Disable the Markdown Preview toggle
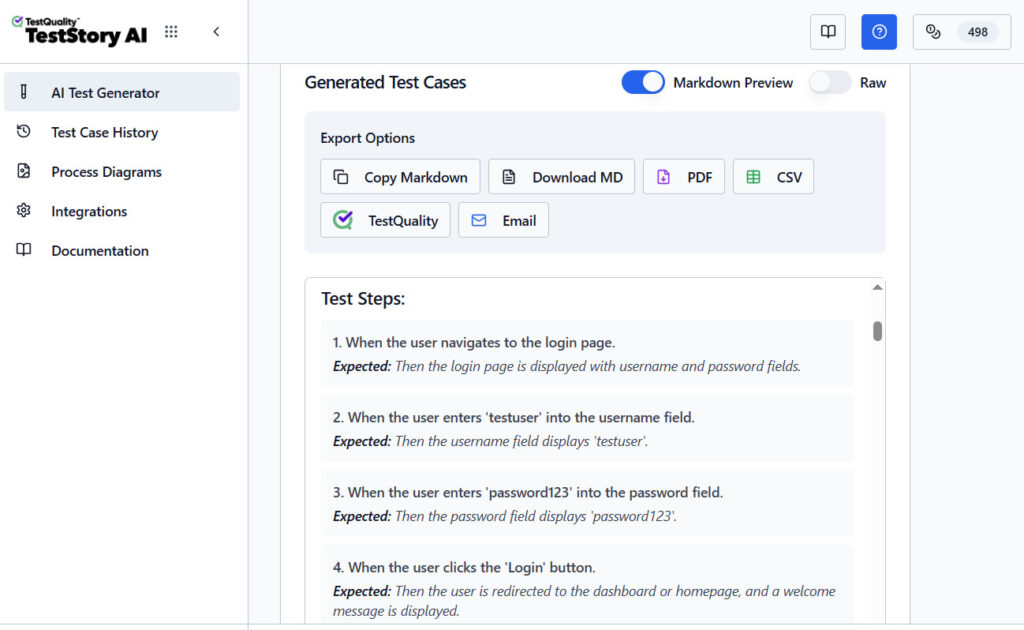Screen dimensions: 1024x630 point(643,83)
